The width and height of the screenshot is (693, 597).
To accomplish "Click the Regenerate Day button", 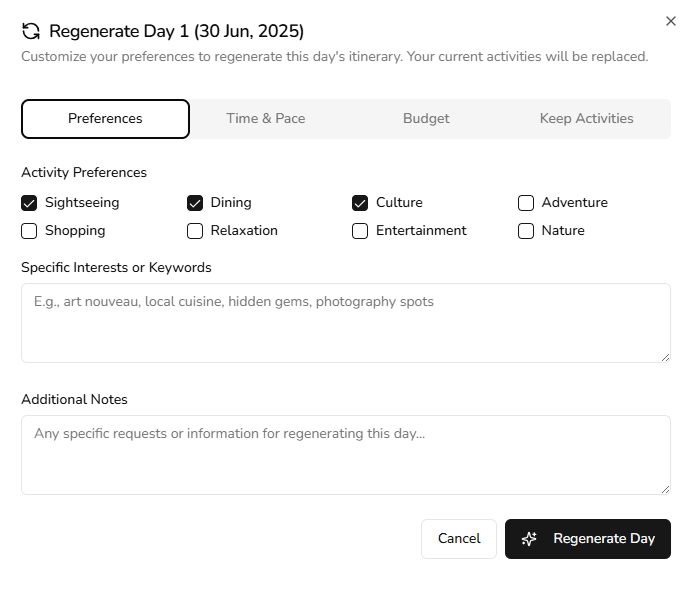I will pyautogui.click(x=588, y=539).
